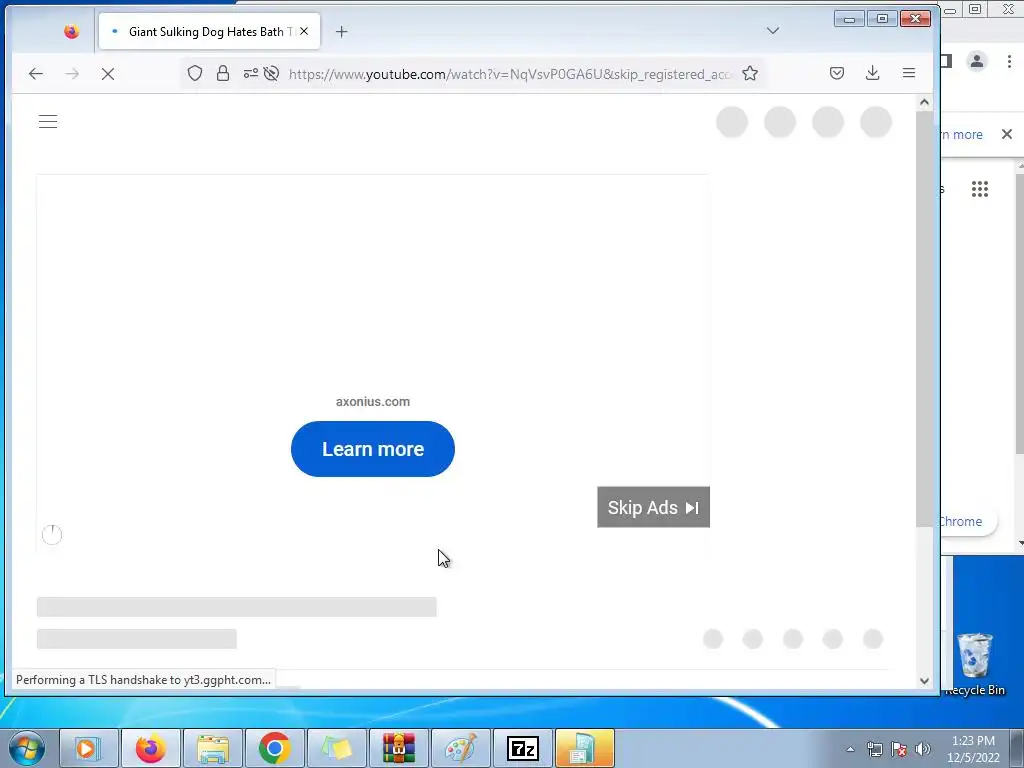Go back using the Firefox back arrow
The image size is (1024, 768).
coord(36,74)
